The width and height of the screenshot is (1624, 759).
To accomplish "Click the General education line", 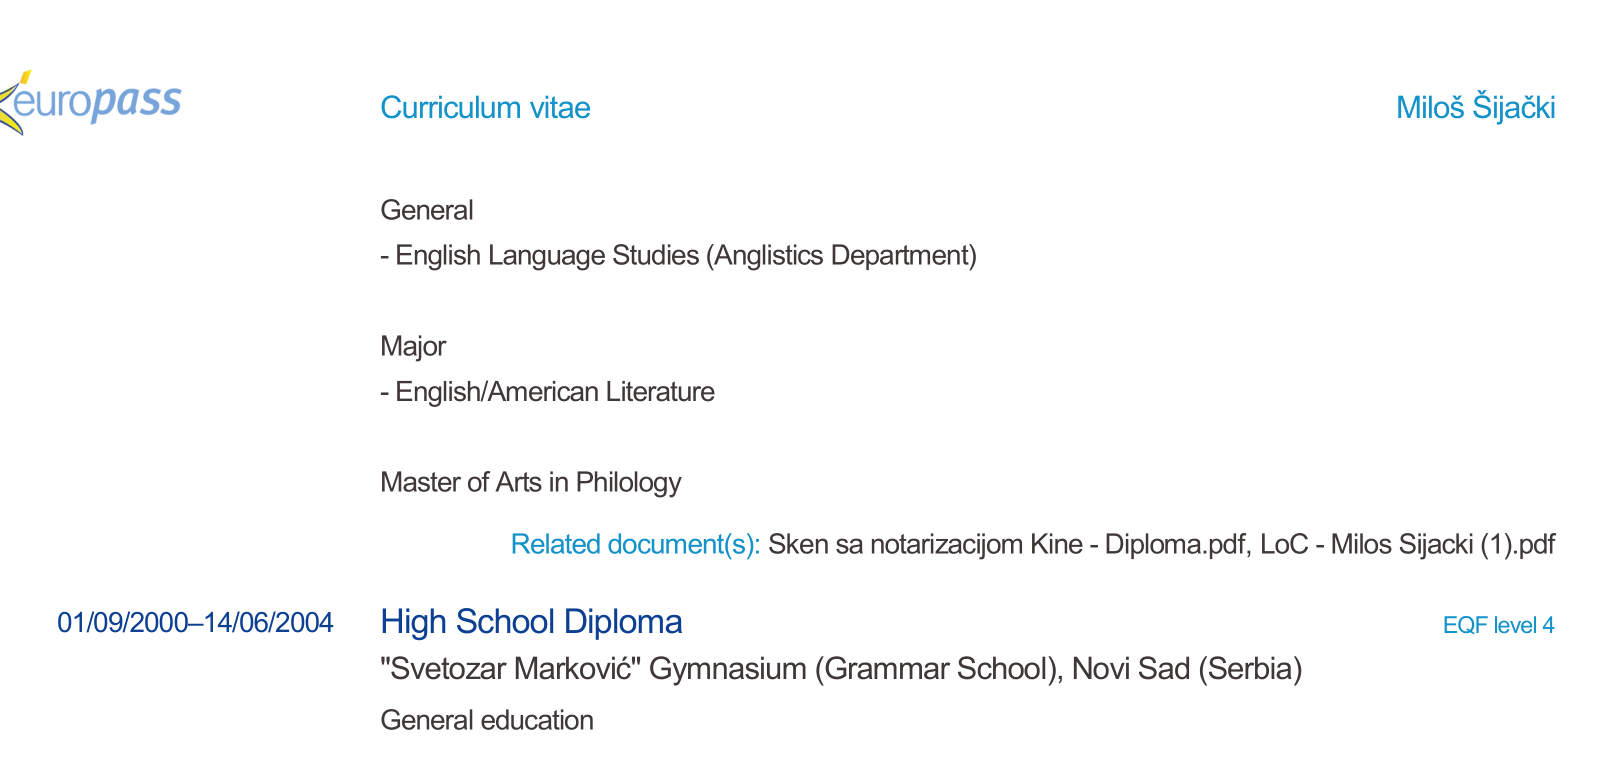I will (487, 721).
